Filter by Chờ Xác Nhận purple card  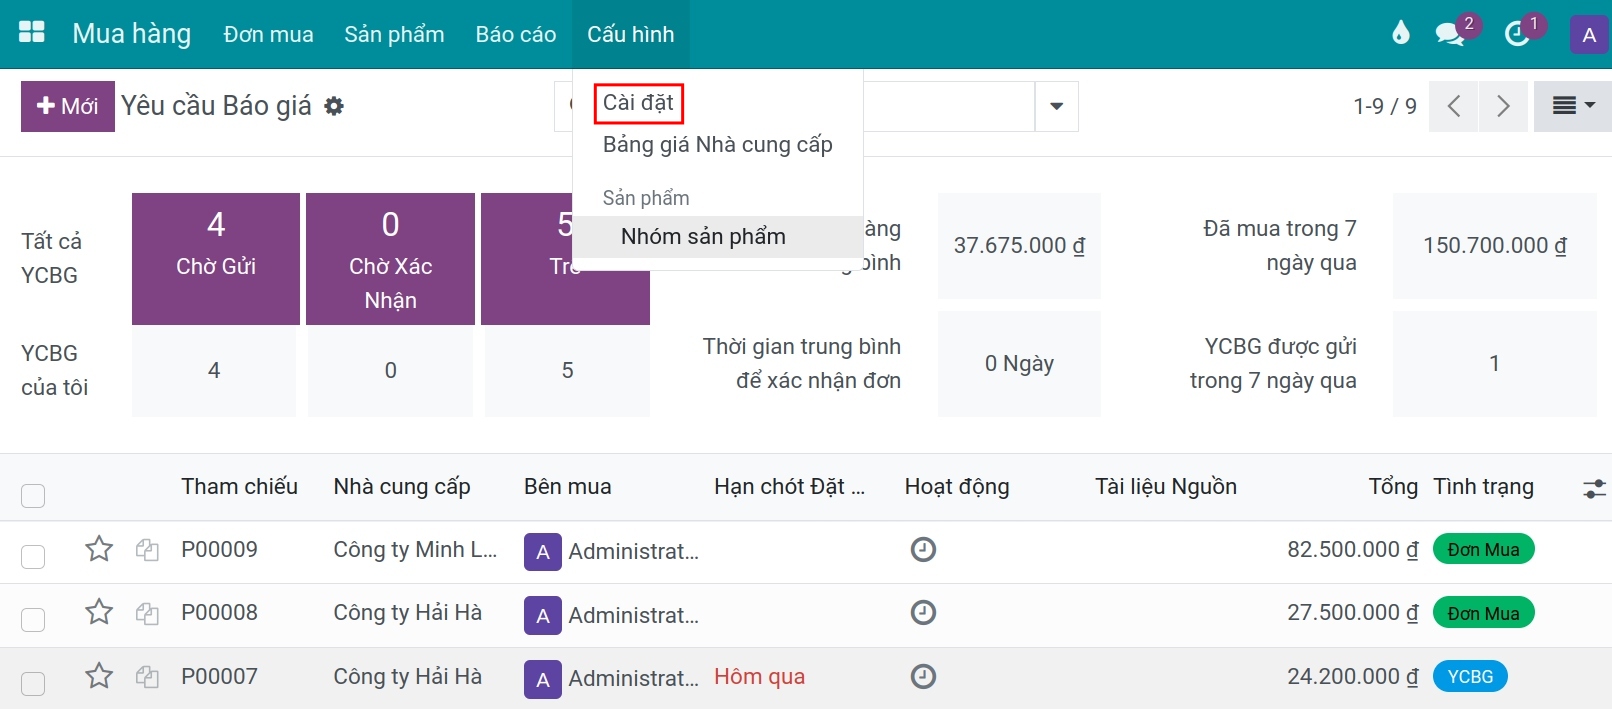390,259
